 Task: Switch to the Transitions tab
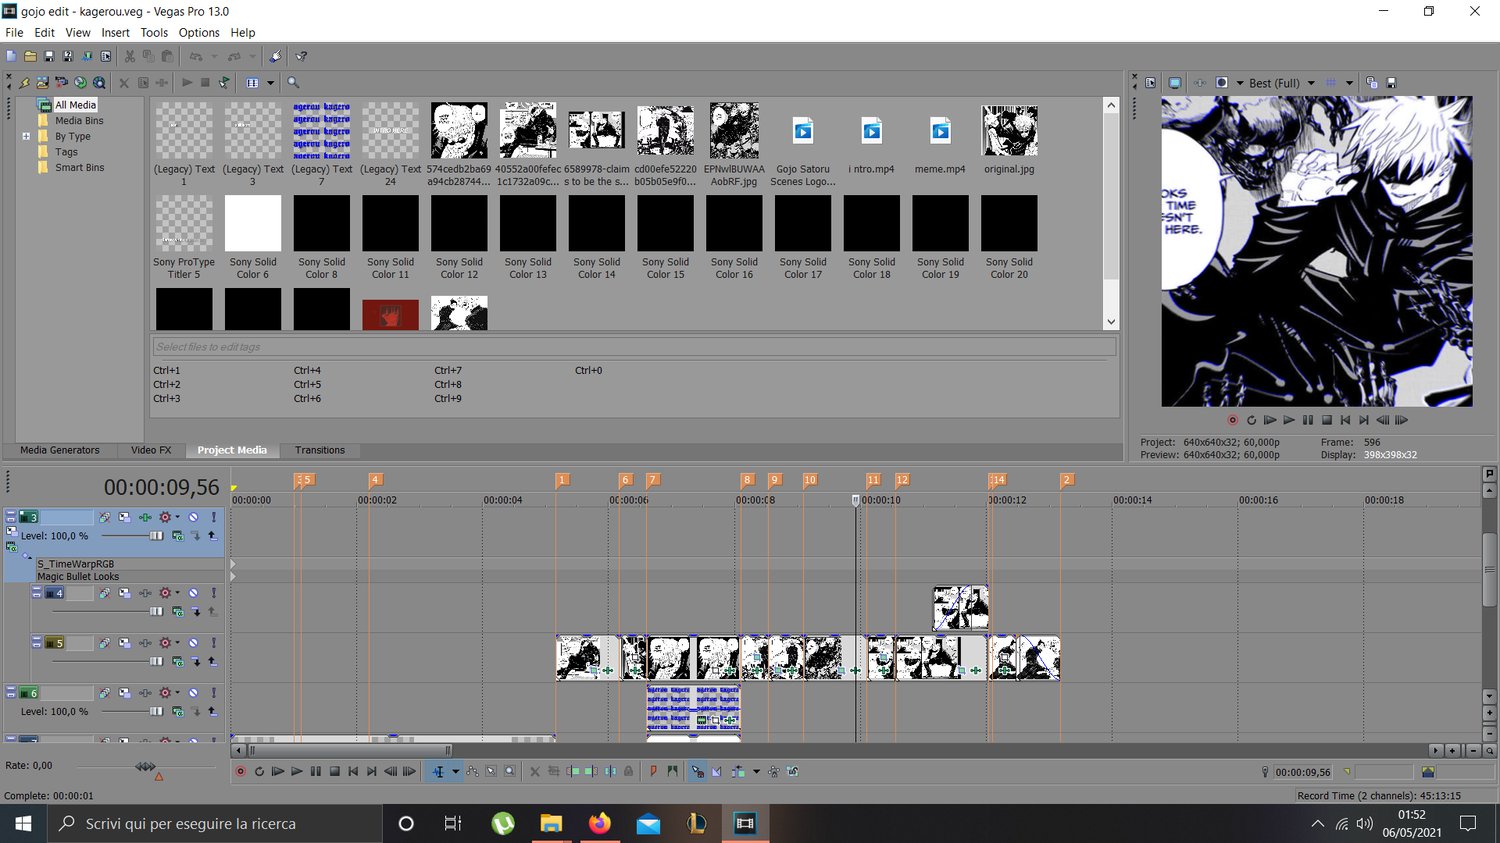click(320, 450)
